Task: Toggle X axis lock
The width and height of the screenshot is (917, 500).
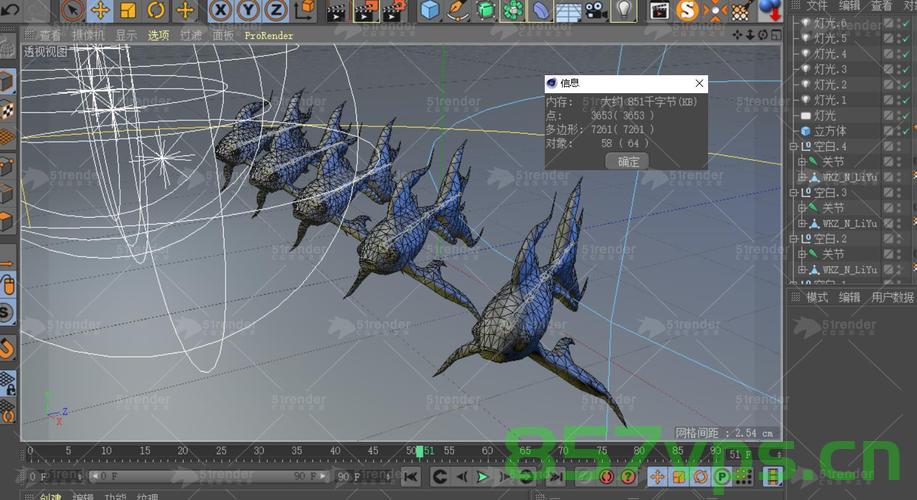Action: (220, 10)
